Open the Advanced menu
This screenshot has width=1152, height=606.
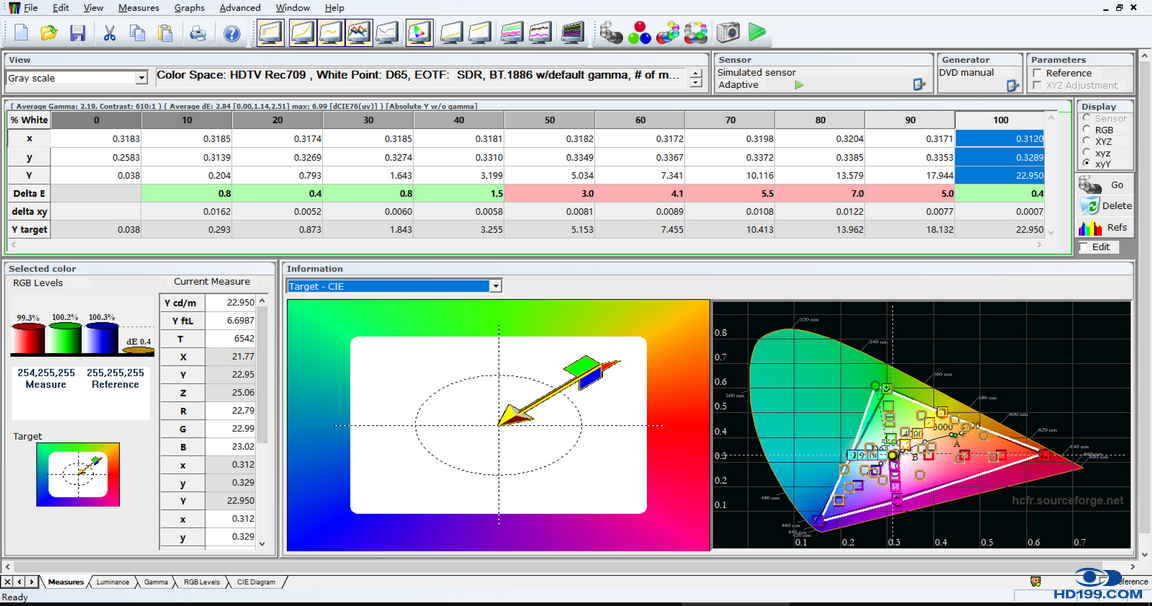240,7
